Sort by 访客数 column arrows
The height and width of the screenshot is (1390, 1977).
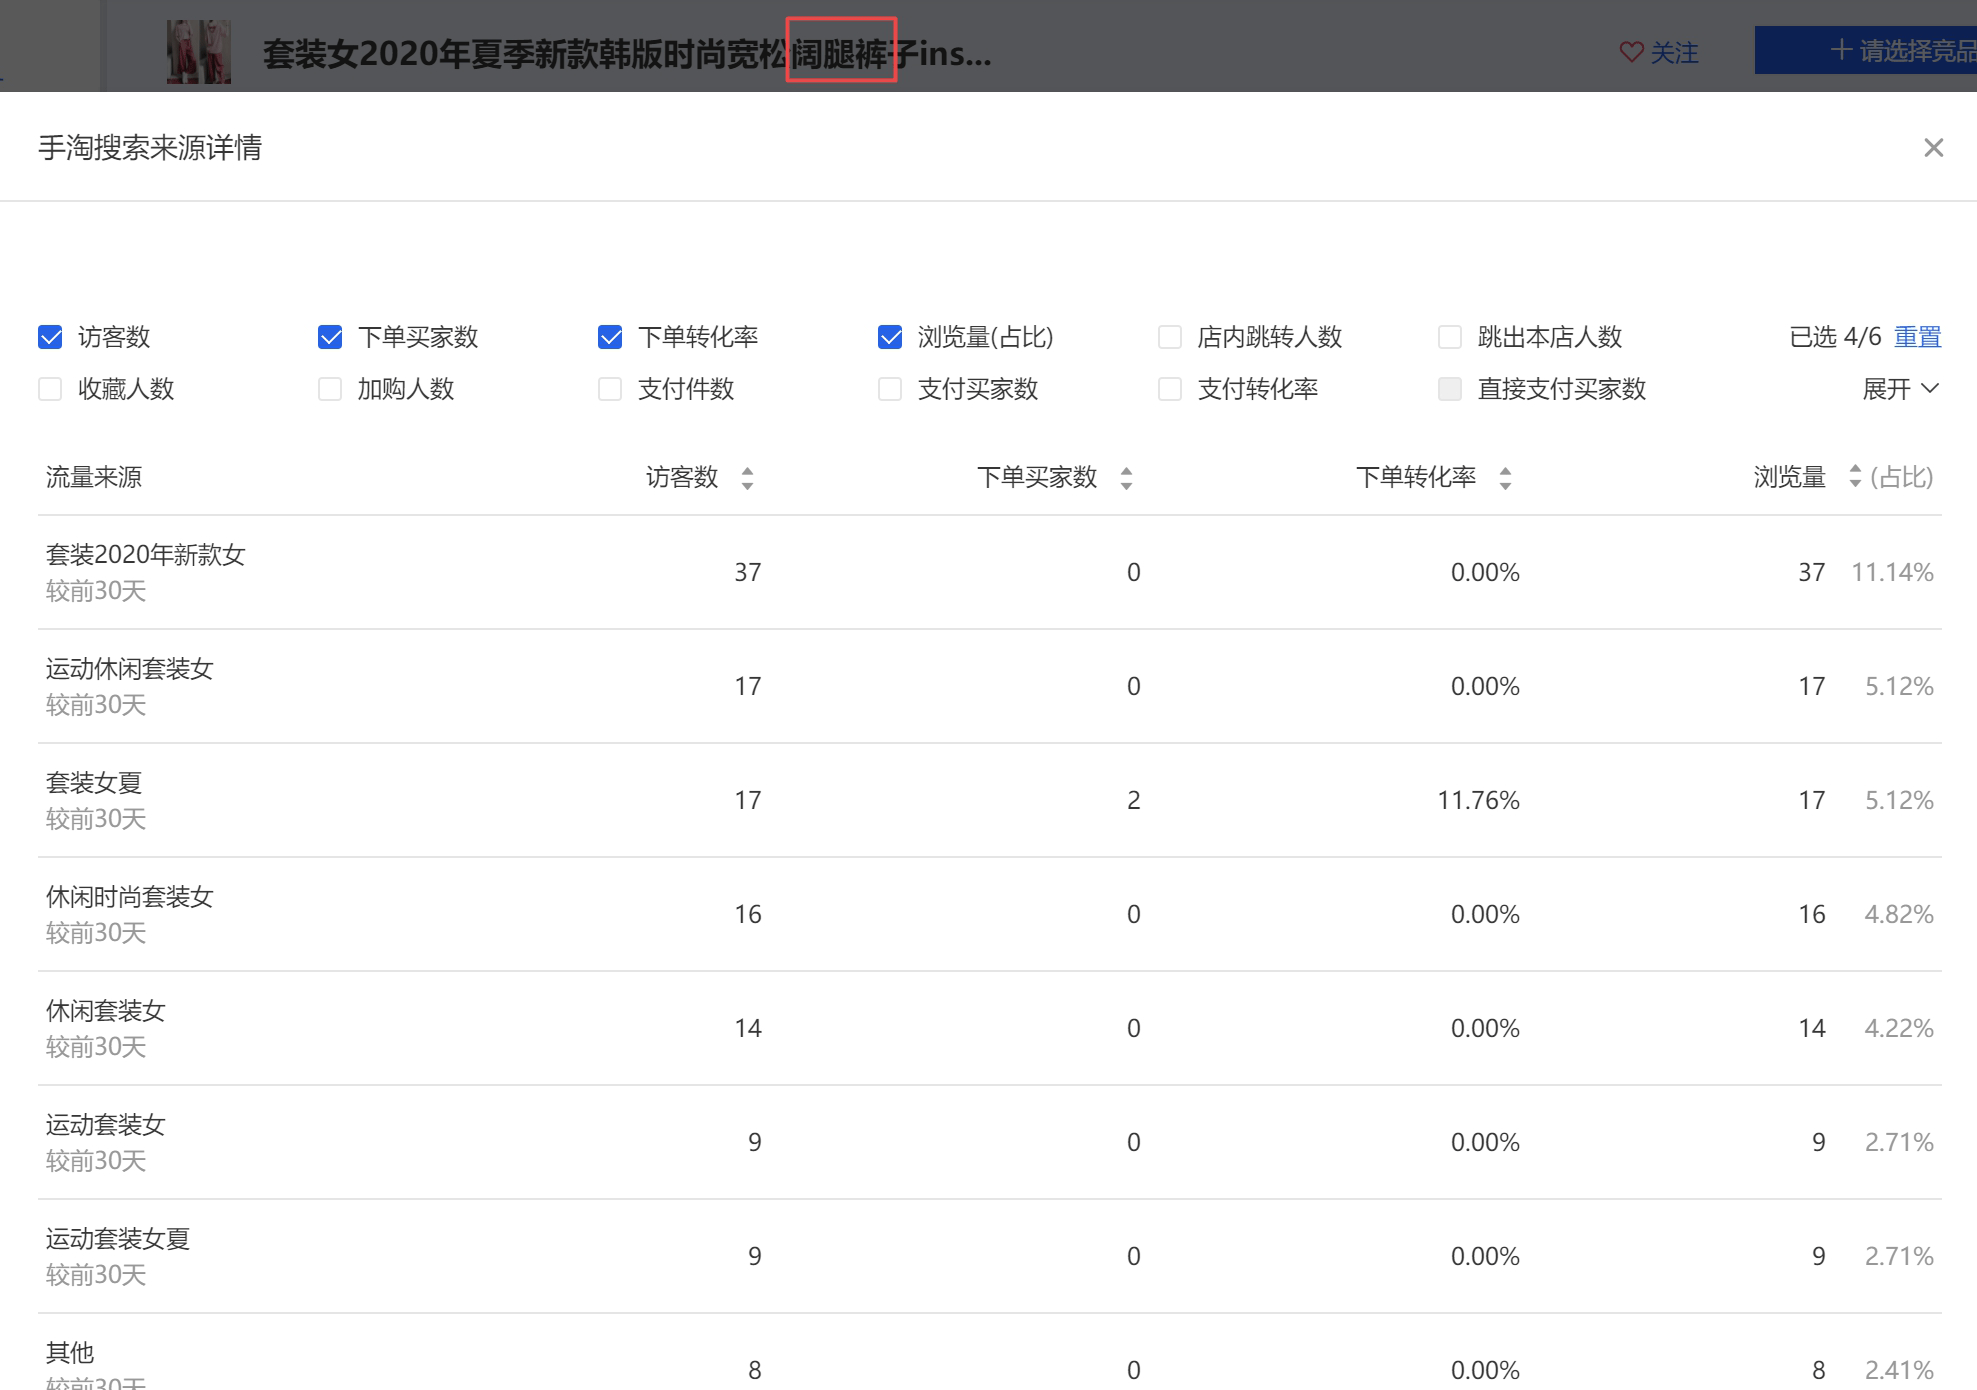click(x=747, y=478)
